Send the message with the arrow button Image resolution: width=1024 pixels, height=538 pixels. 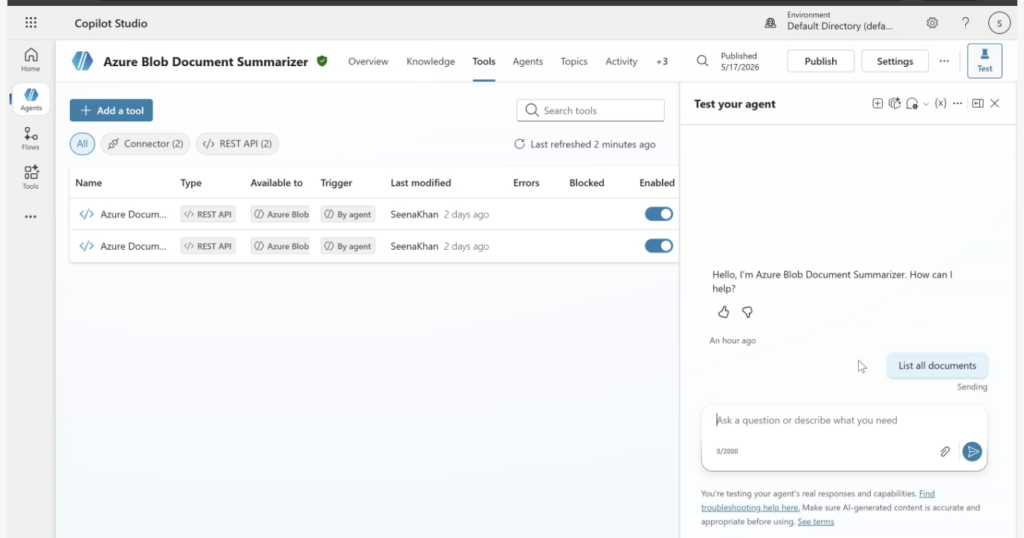point(972,451)
